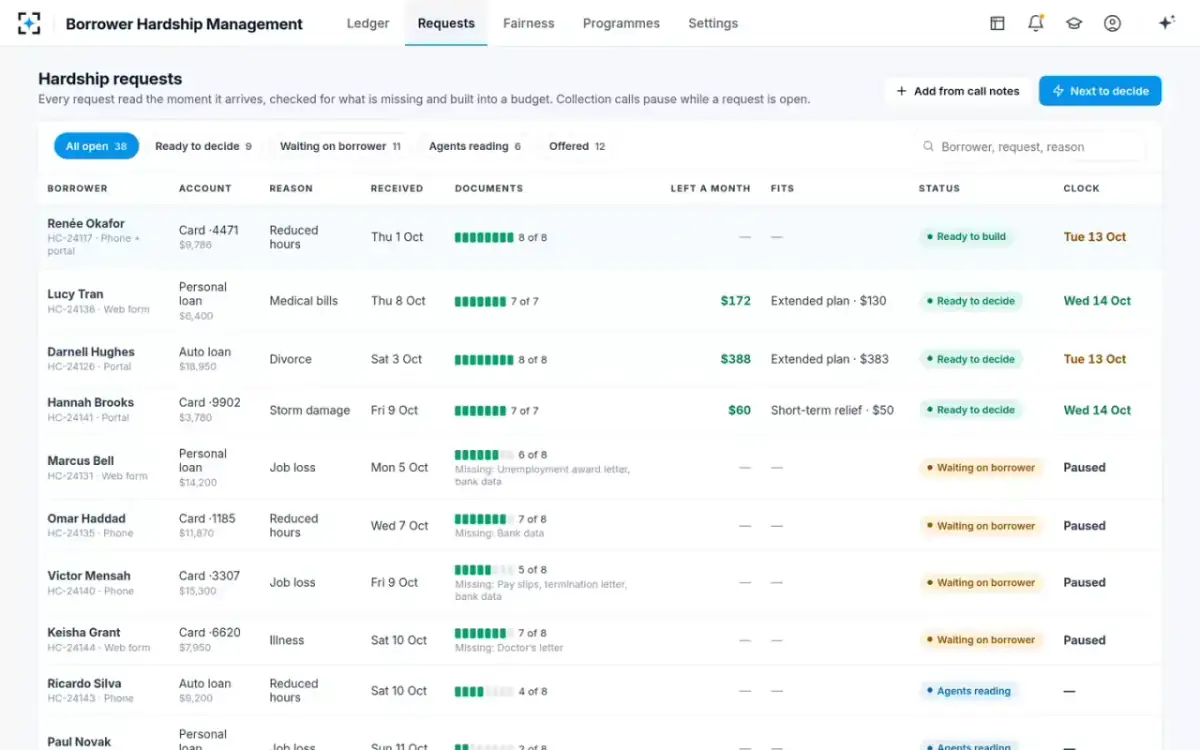Click the Medical bills reason

tap(304, 301)
